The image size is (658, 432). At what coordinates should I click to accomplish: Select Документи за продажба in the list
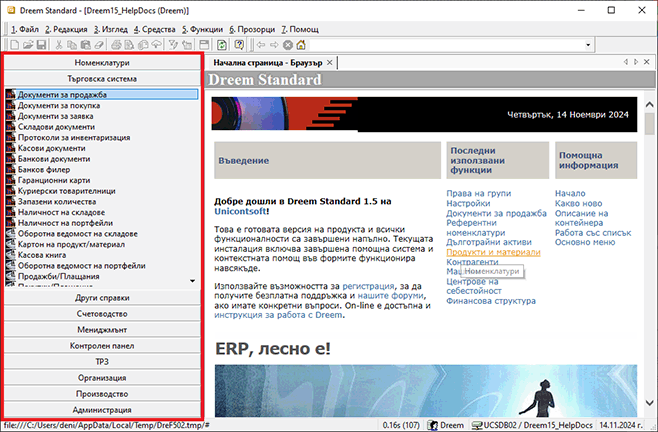click(x=102, y=94)
